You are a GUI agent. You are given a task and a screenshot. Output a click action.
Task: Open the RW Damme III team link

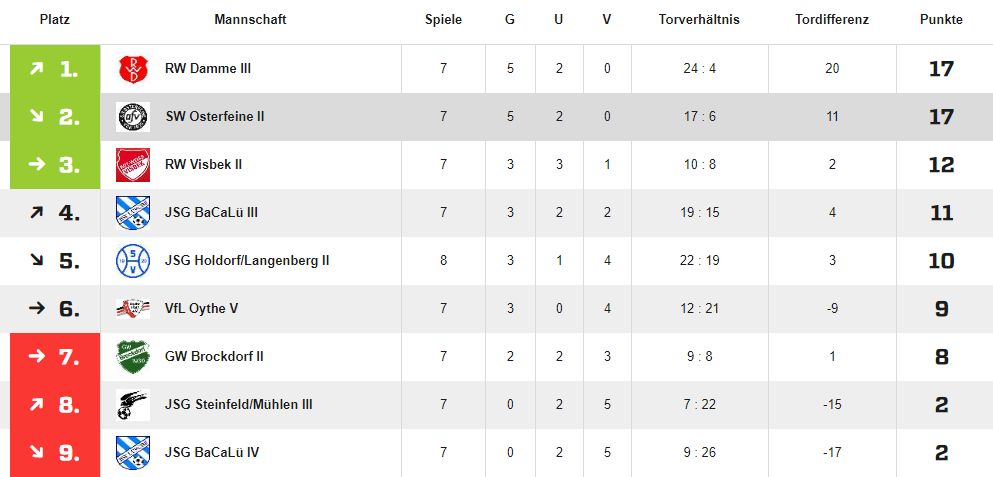pos(208,69)
